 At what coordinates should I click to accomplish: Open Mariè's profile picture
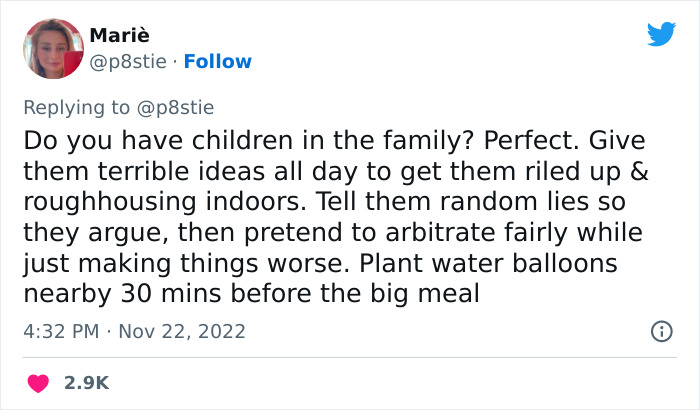[51, 48]
